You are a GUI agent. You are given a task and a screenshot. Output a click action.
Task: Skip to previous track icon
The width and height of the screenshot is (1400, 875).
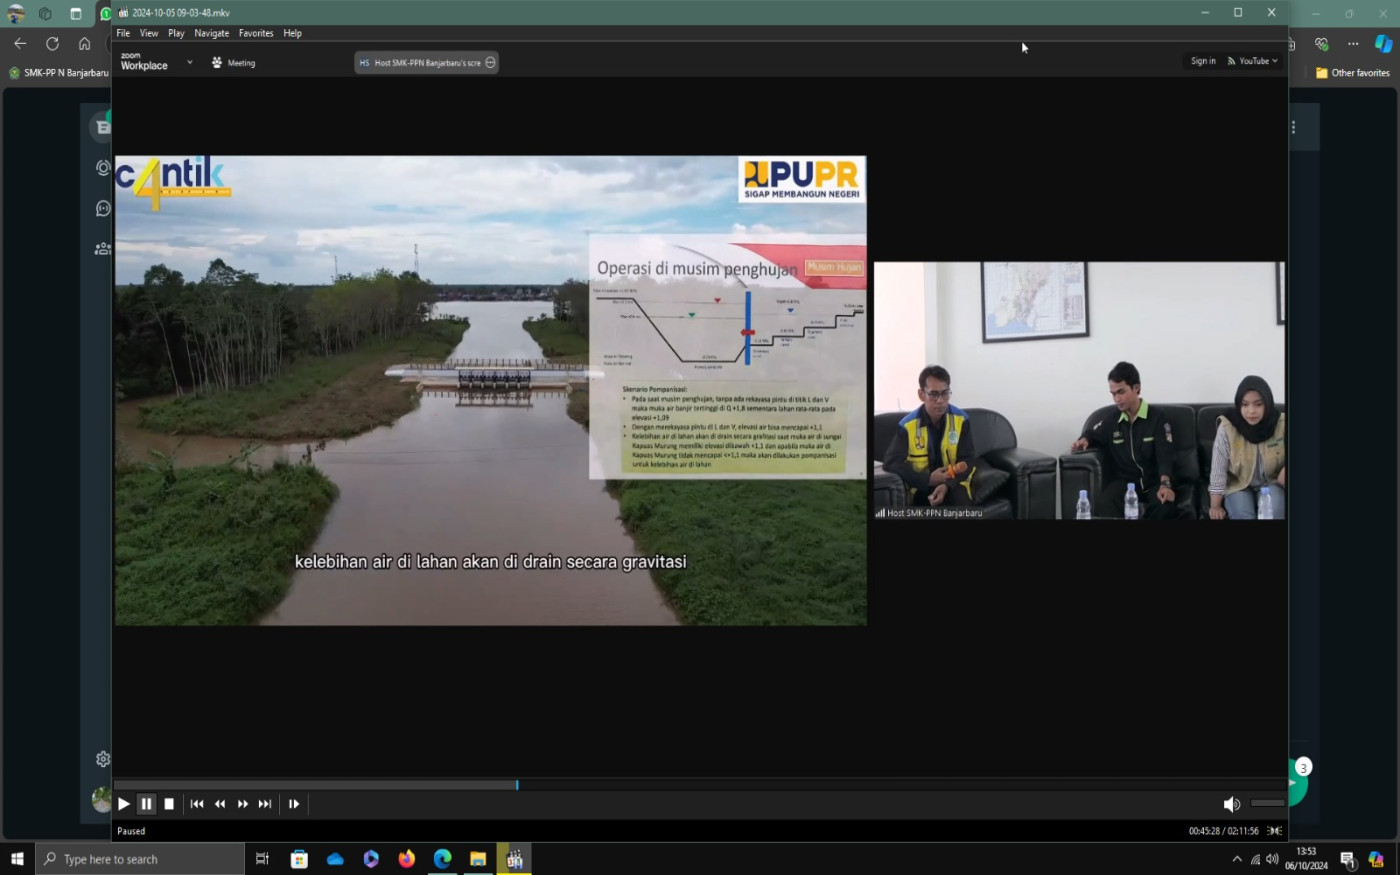[197, 804]
